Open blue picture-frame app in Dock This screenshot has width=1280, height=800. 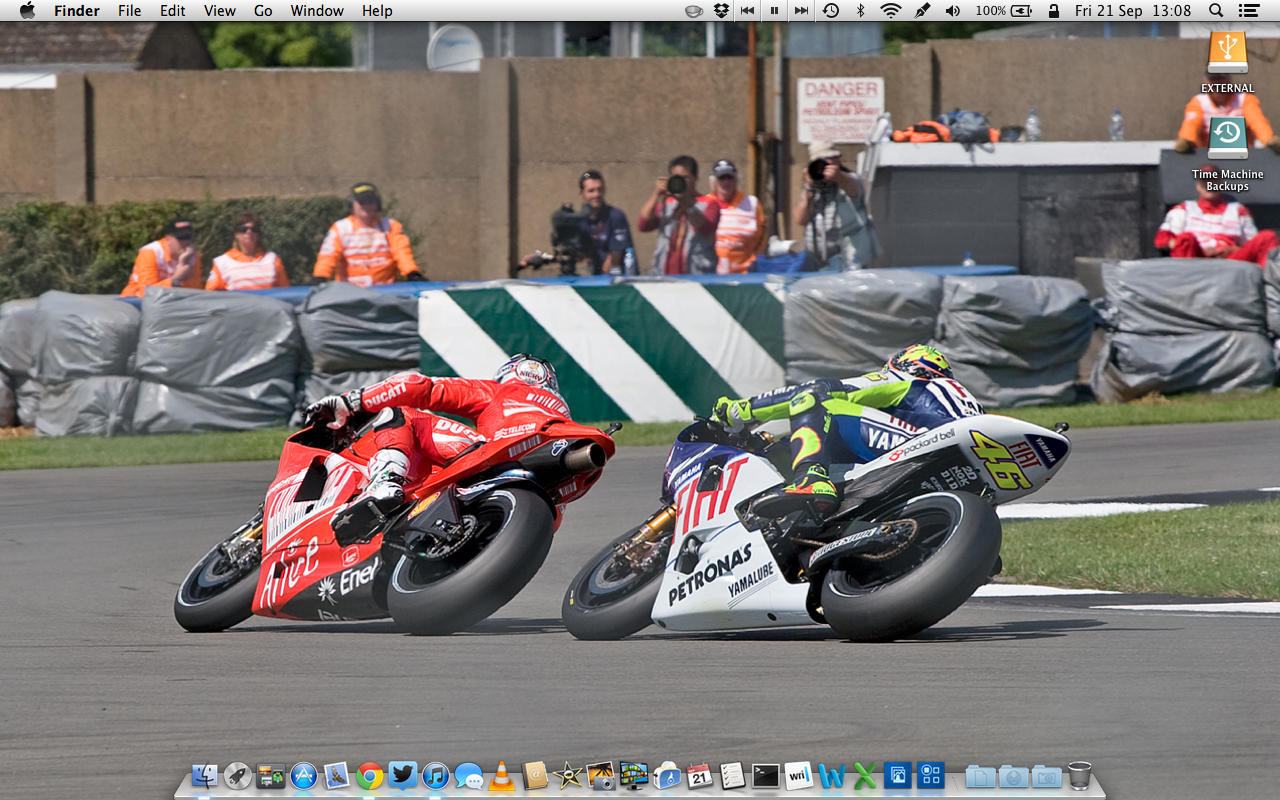(898, 775)
